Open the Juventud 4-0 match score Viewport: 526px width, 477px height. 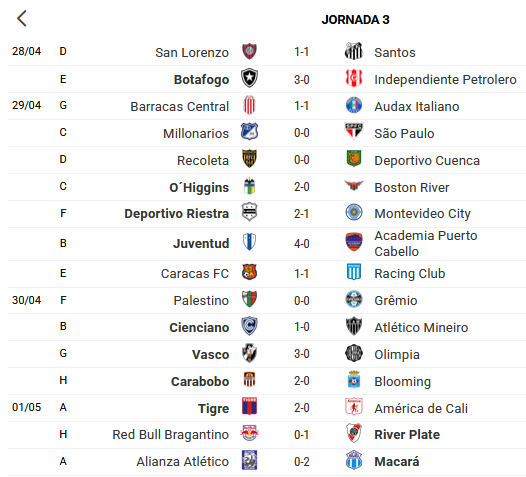pos(302,244)
